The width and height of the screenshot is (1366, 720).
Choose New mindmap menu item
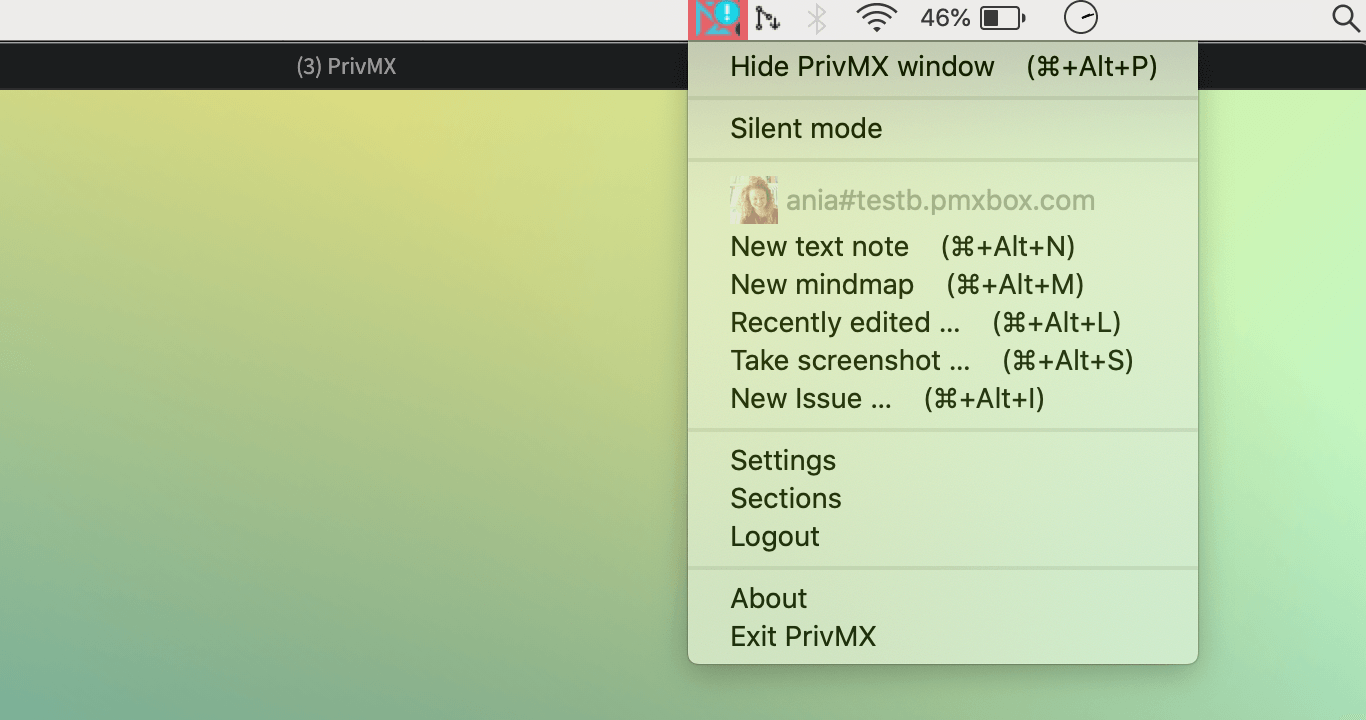(943, 285)
